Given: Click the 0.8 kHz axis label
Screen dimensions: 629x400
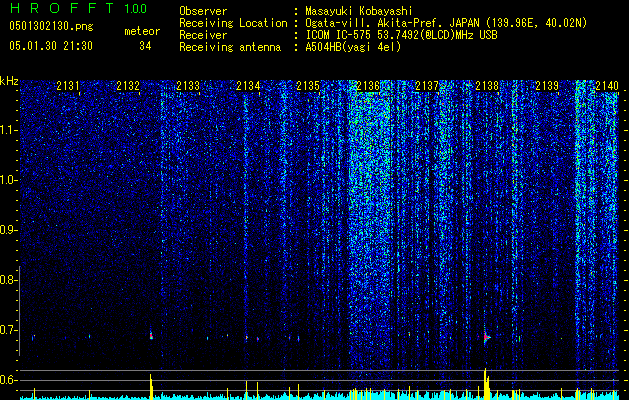Looking at the screenshot, I should [x=9, y=280].
